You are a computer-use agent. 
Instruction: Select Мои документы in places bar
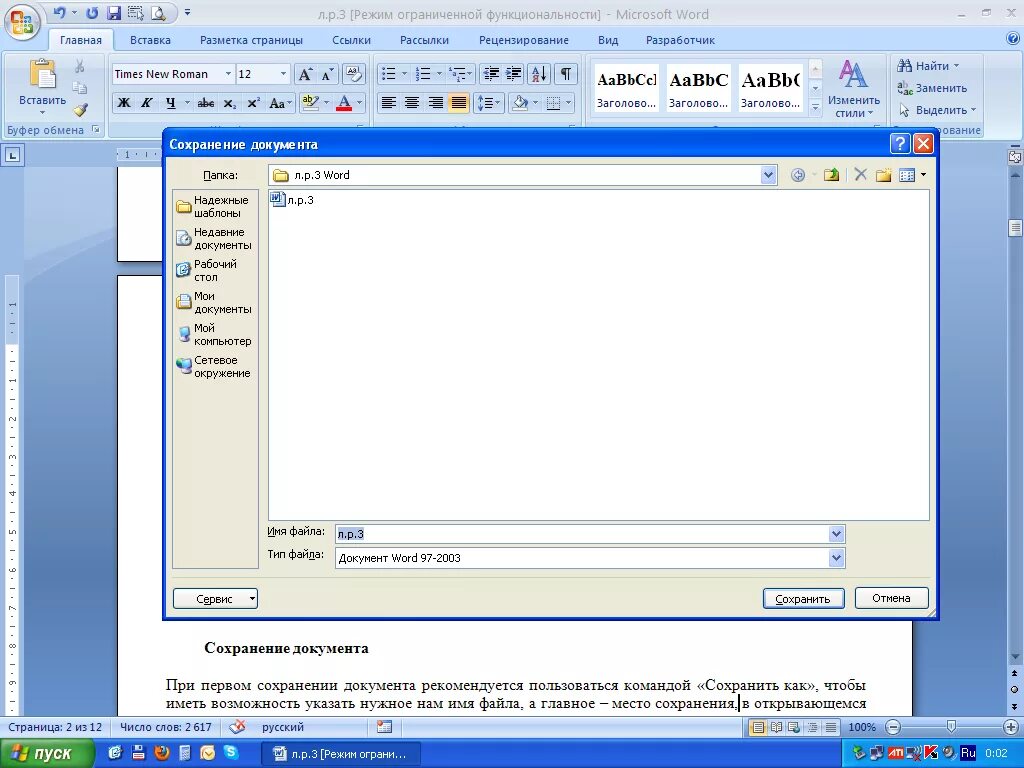point(215,302)
